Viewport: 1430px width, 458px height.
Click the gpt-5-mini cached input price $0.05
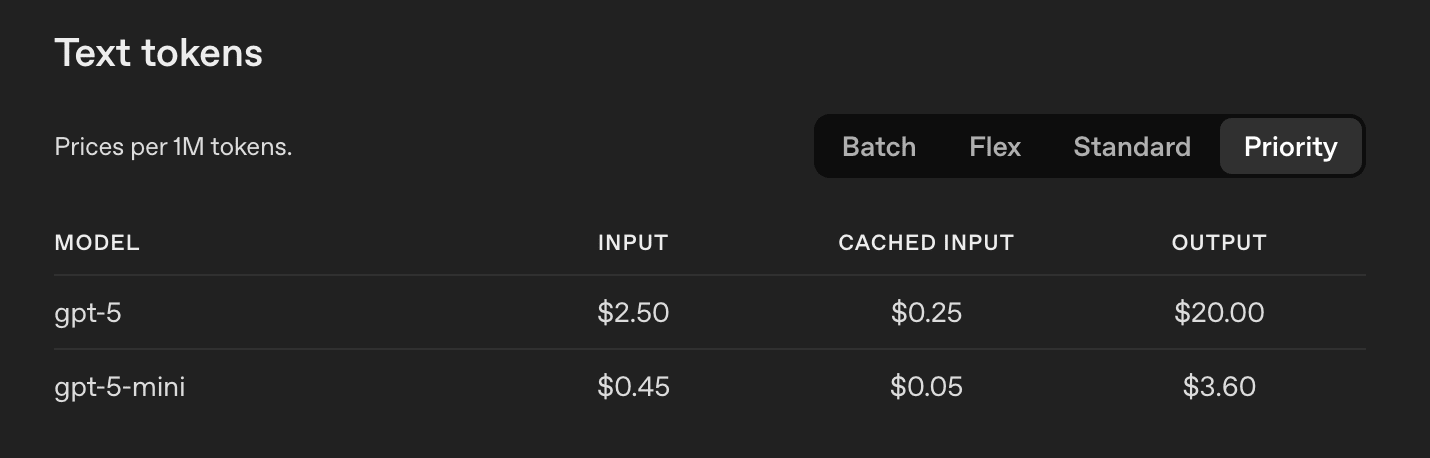tap(926, 387)
